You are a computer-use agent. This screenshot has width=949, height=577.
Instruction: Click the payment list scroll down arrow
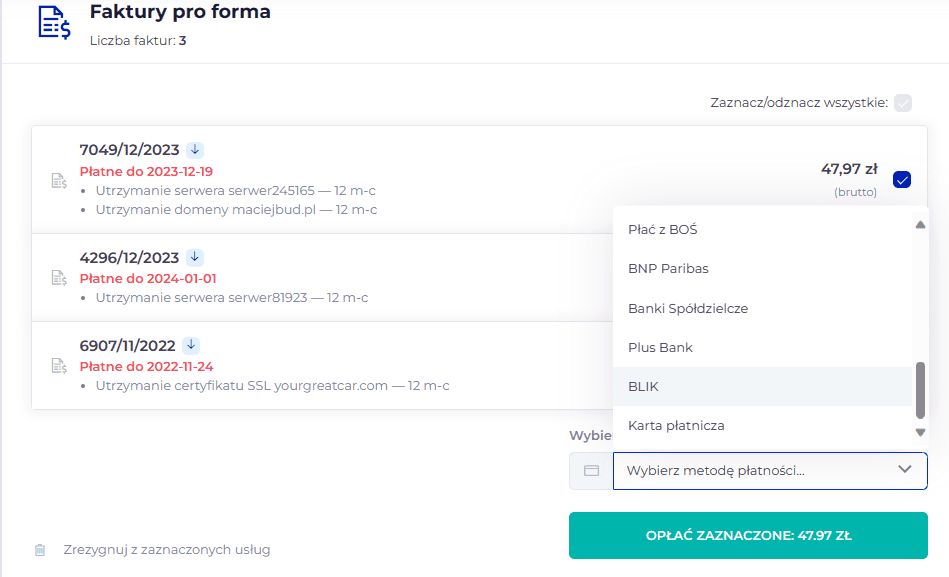pyautogui.click(x=921, y=432)
